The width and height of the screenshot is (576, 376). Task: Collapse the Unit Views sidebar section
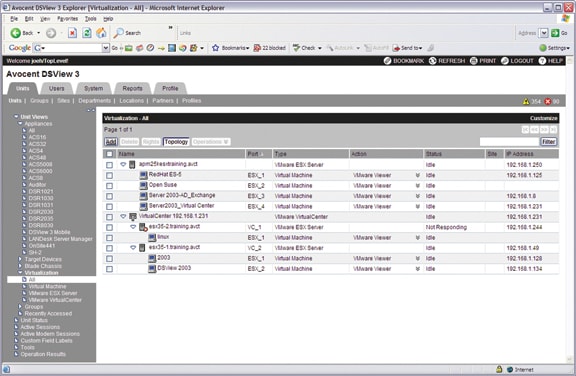click(16, 116)
